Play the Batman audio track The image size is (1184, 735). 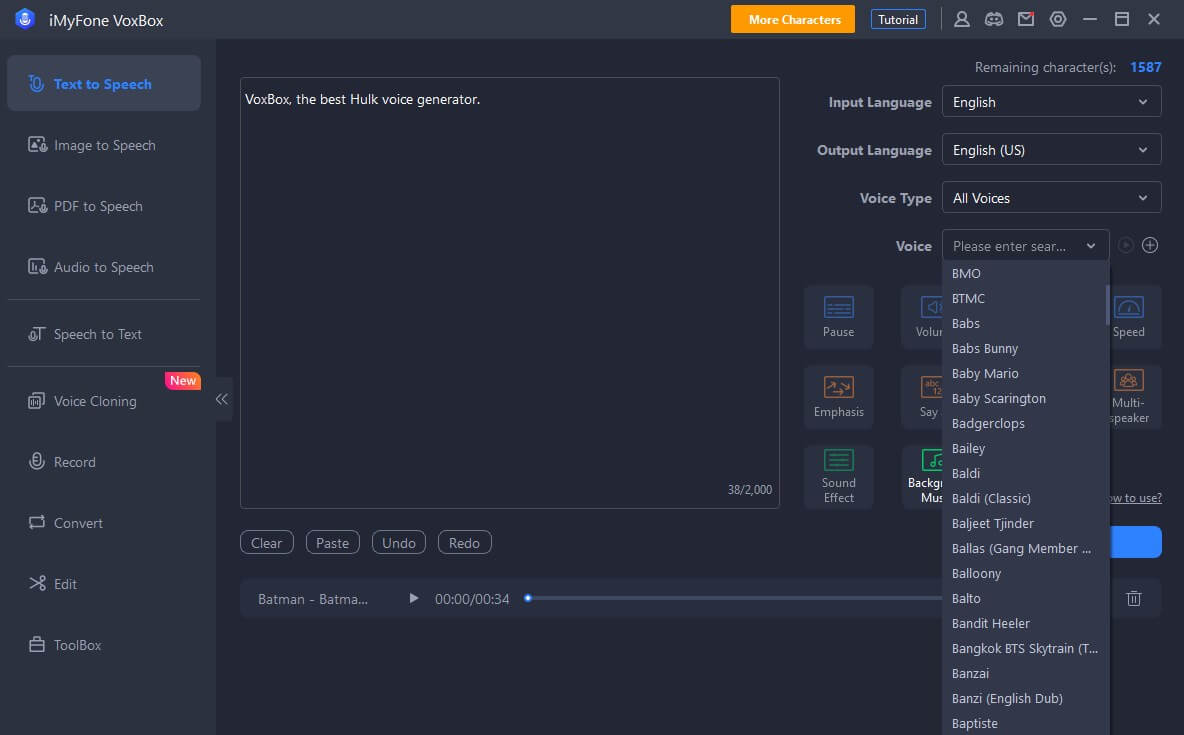(414, 598)
